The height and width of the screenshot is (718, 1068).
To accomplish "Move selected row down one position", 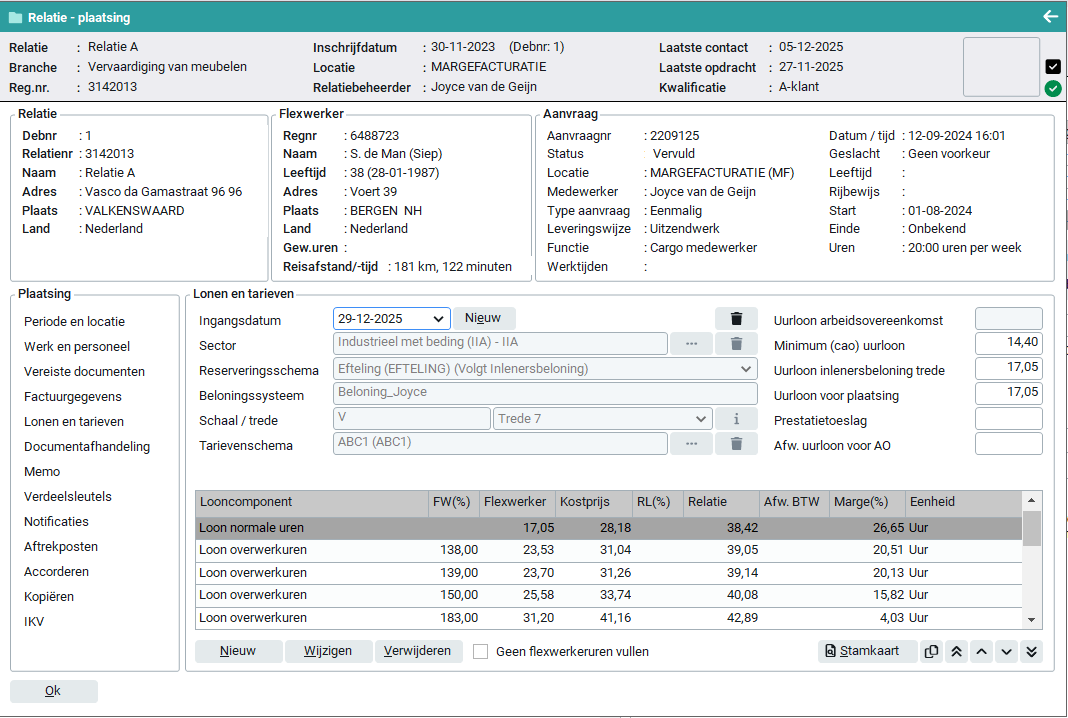I will pos(1007,651).
